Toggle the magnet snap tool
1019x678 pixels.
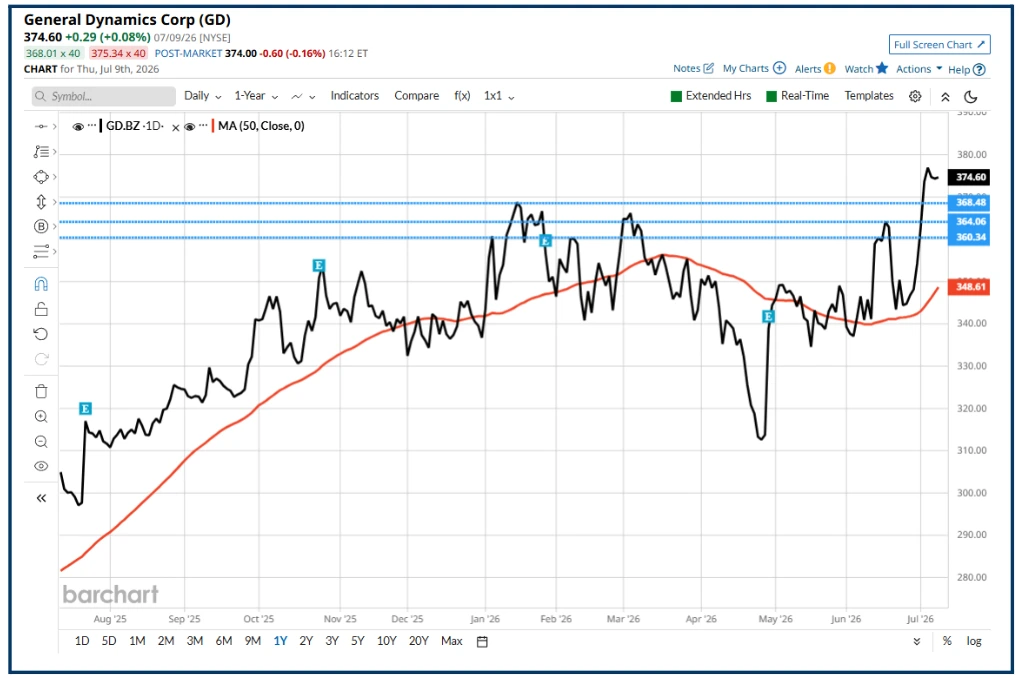point(41,284)
